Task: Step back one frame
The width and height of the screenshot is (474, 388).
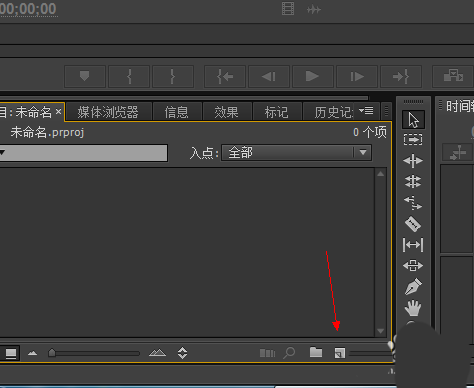Action: pos(269,77)
